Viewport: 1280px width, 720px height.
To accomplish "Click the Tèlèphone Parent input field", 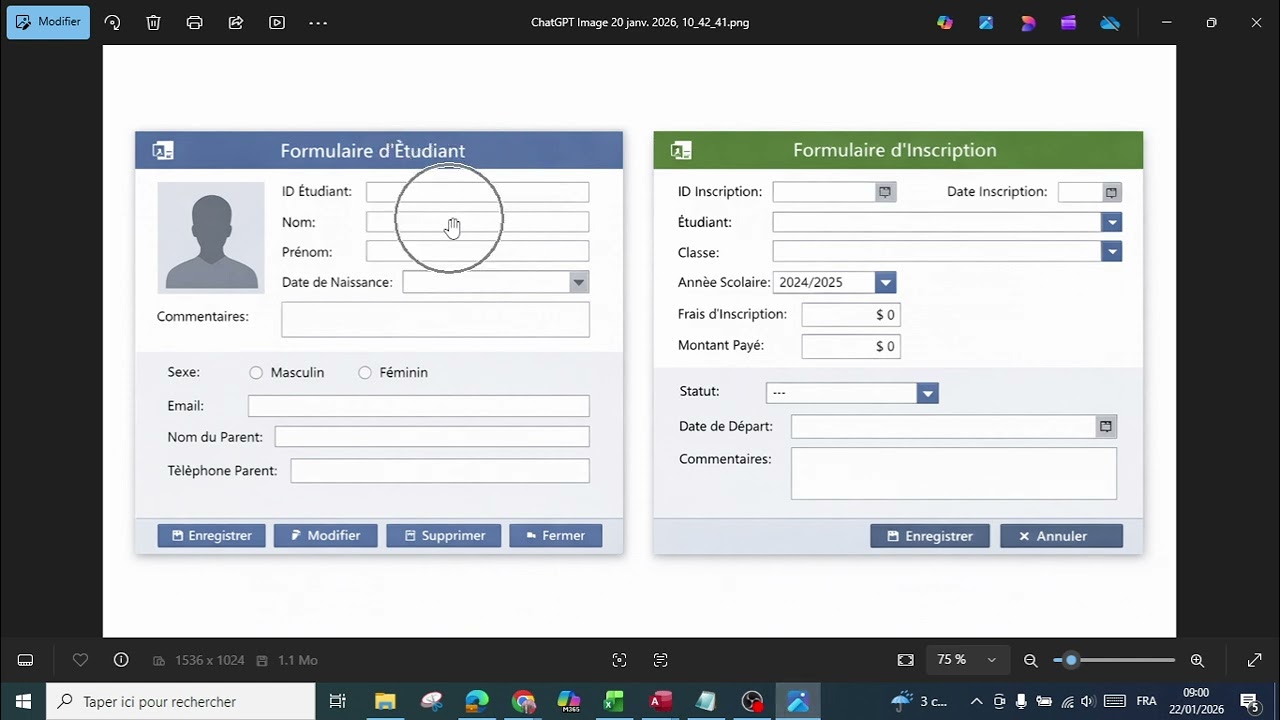I will pyautogui.click(x=440, y=471).
